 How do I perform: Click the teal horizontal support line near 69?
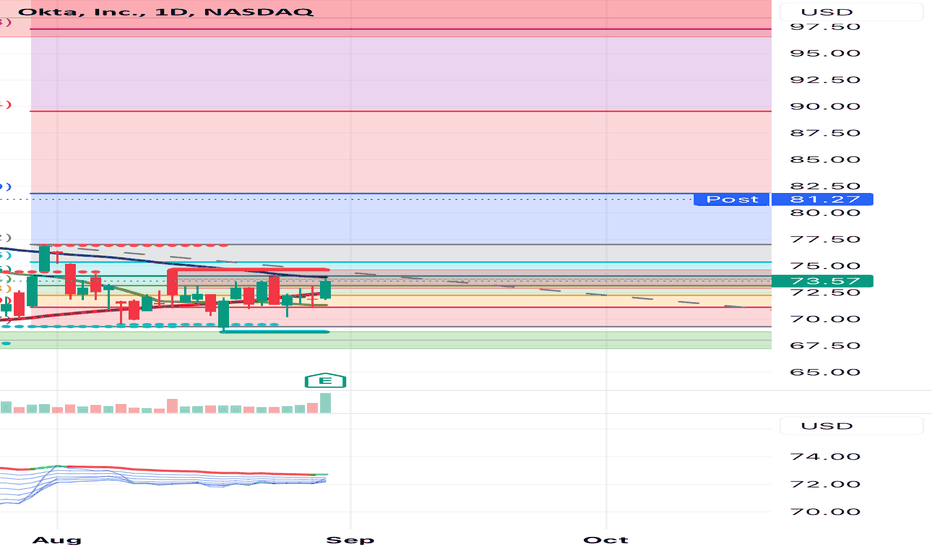pos(274,332)
